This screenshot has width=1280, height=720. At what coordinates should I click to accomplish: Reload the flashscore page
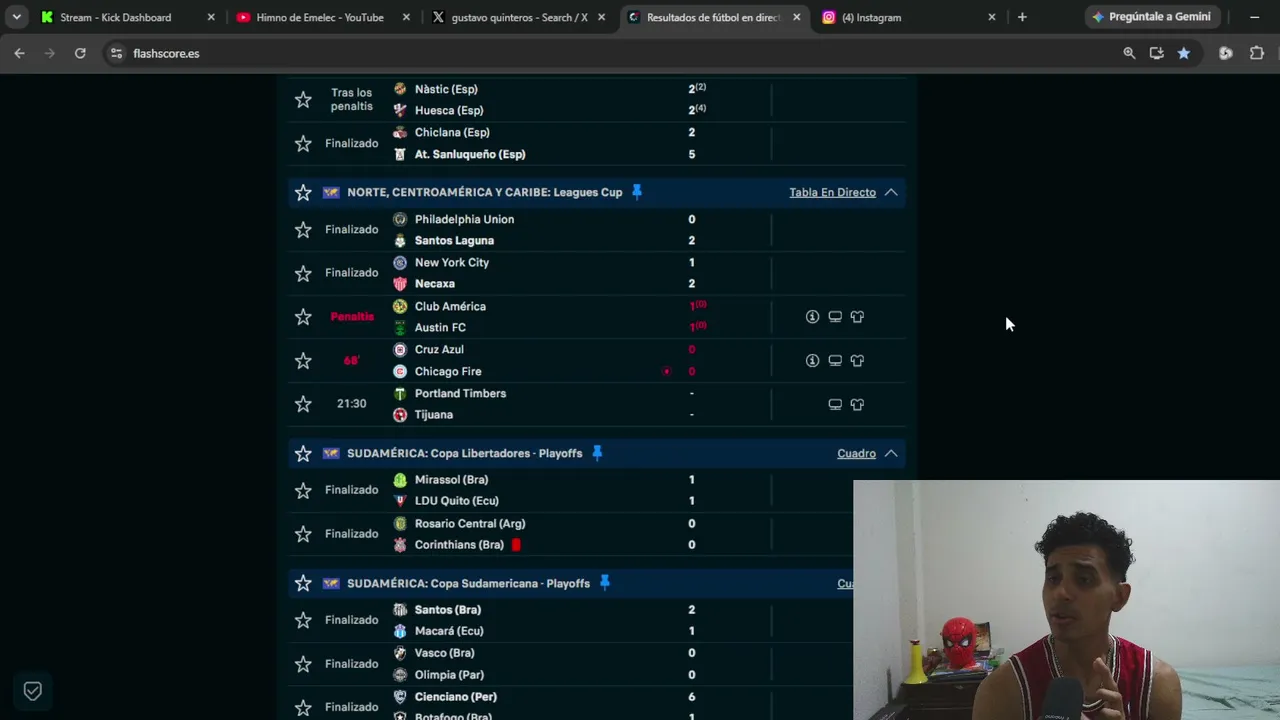click(80, 53)
